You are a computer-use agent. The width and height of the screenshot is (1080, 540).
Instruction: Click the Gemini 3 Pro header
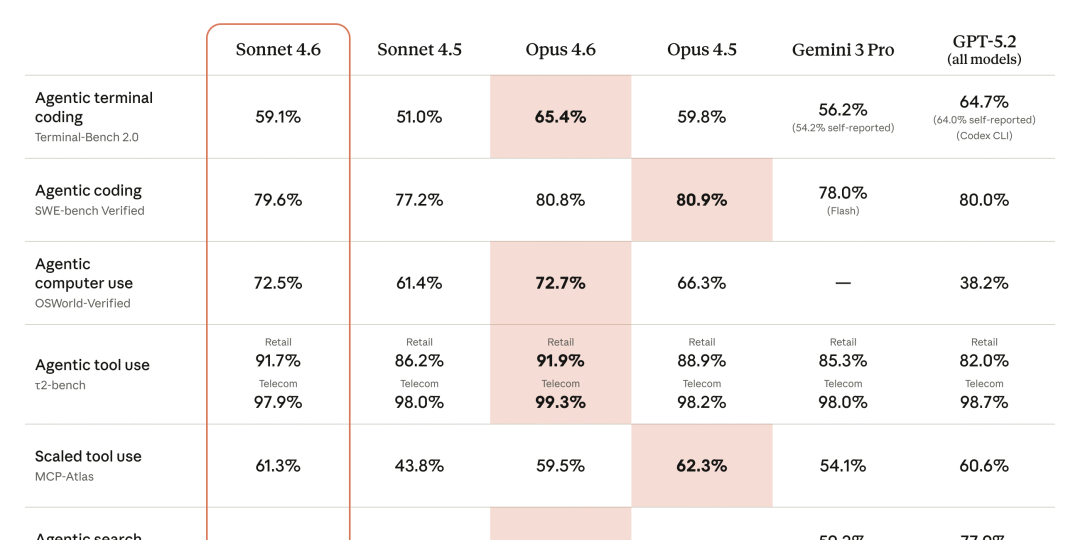tap(843, 50)
